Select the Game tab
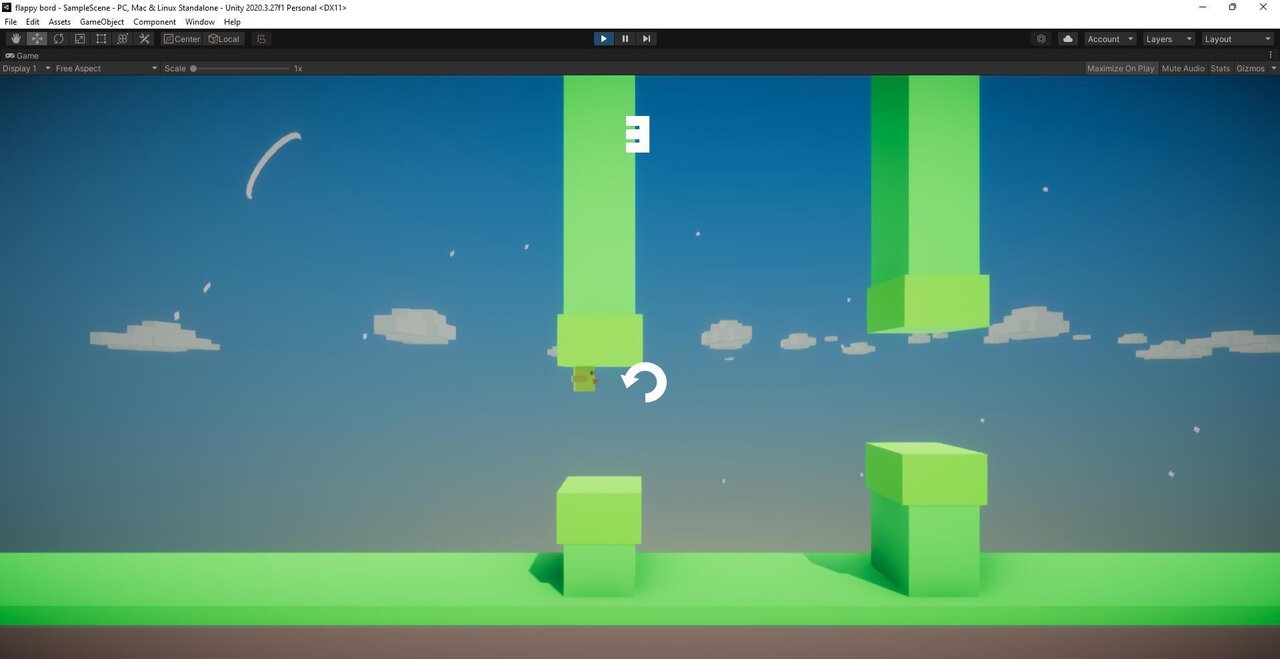Screen dimensions: 1280x659 [x=22, y=55]
